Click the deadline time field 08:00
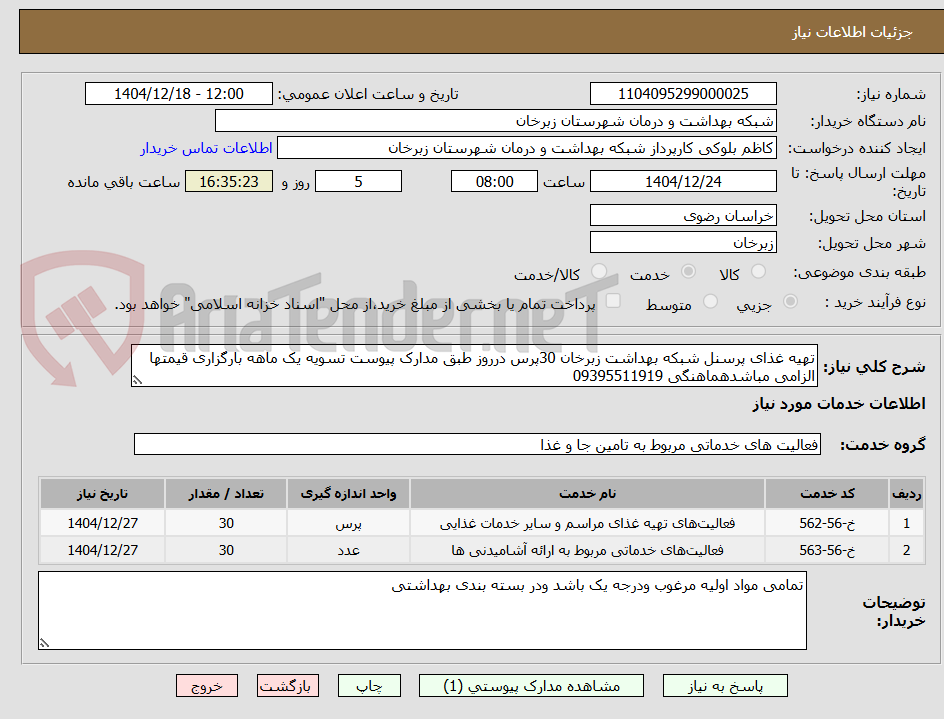 (494, 181)
